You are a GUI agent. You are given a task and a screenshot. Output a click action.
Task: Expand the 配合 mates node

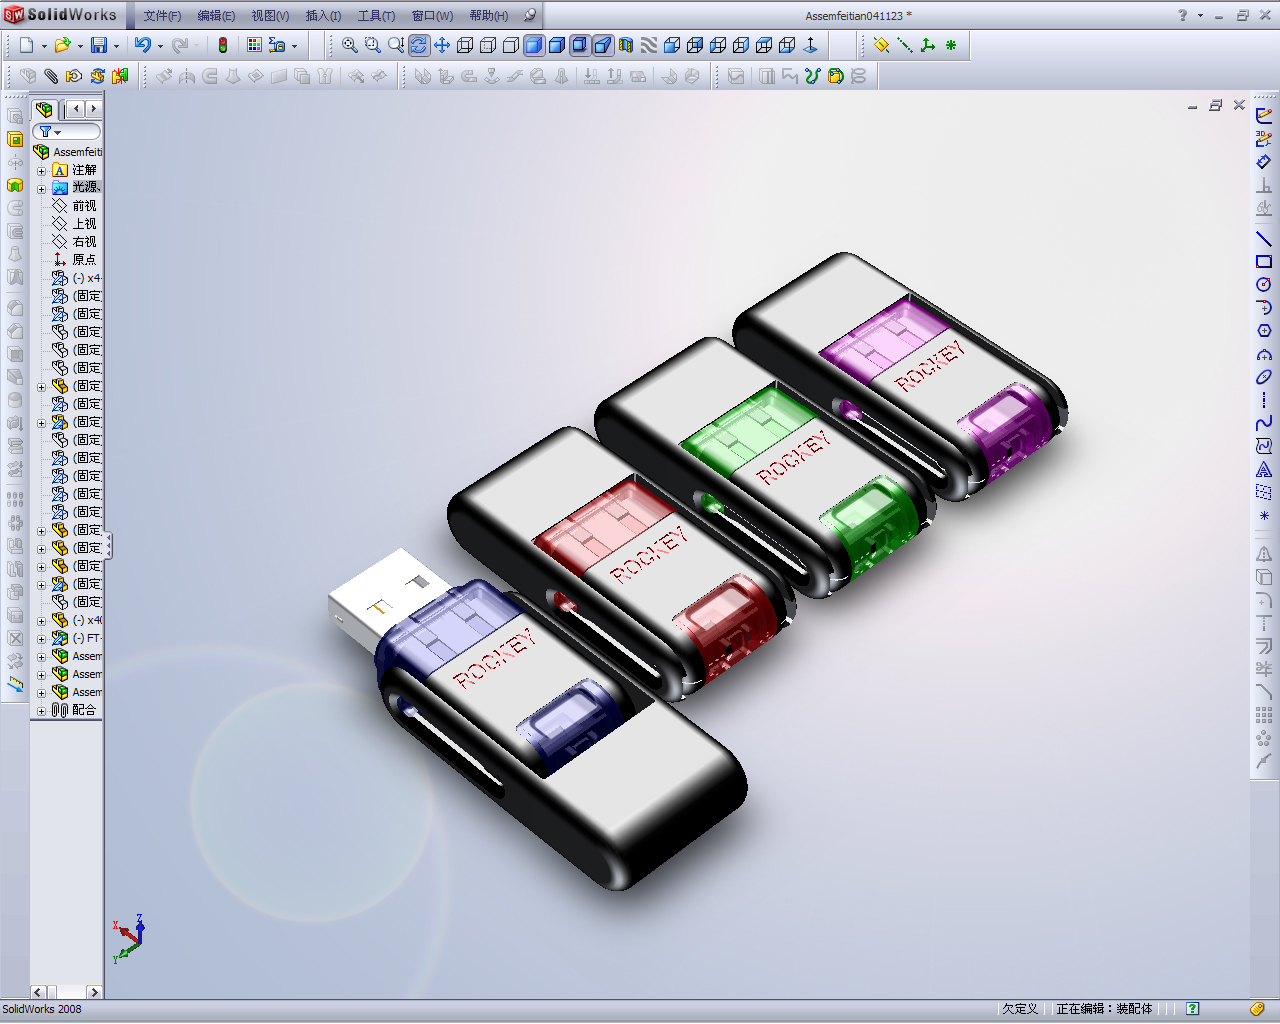(x=42, y=711)
